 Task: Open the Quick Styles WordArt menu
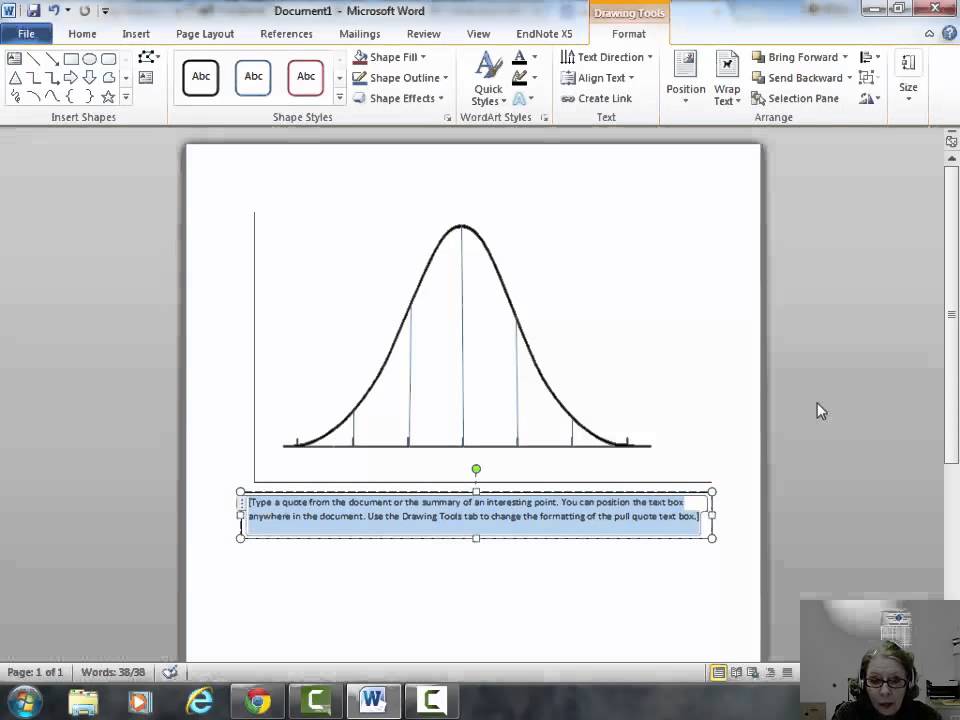pyautogui.click(x=488, y=78)
